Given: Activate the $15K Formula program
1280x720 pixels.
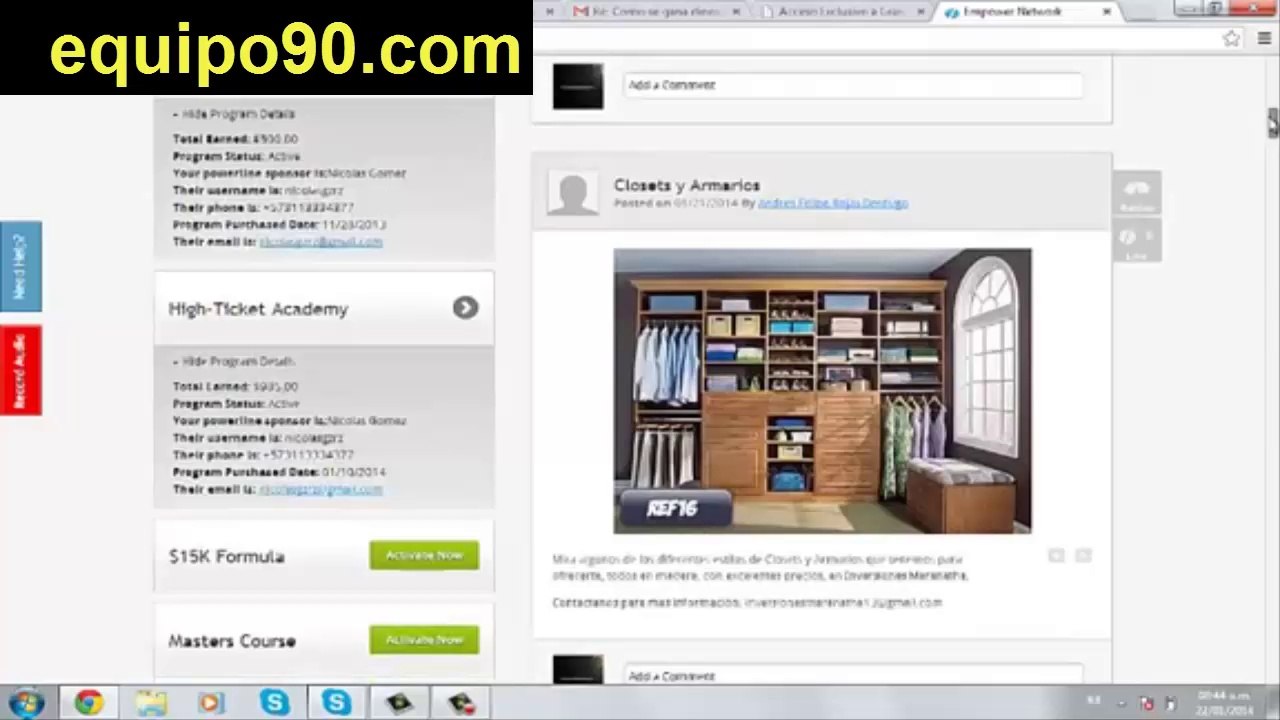Looking at the screenshot, I should pos(424,555).
